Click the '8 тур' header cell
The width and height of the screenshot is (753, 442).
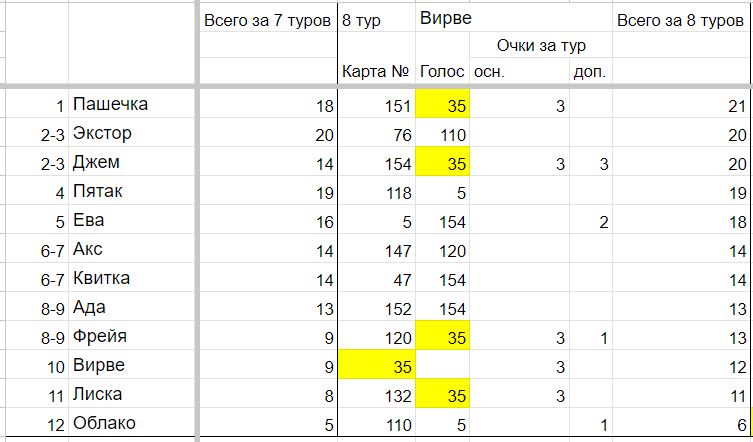[x=376, y=20]
